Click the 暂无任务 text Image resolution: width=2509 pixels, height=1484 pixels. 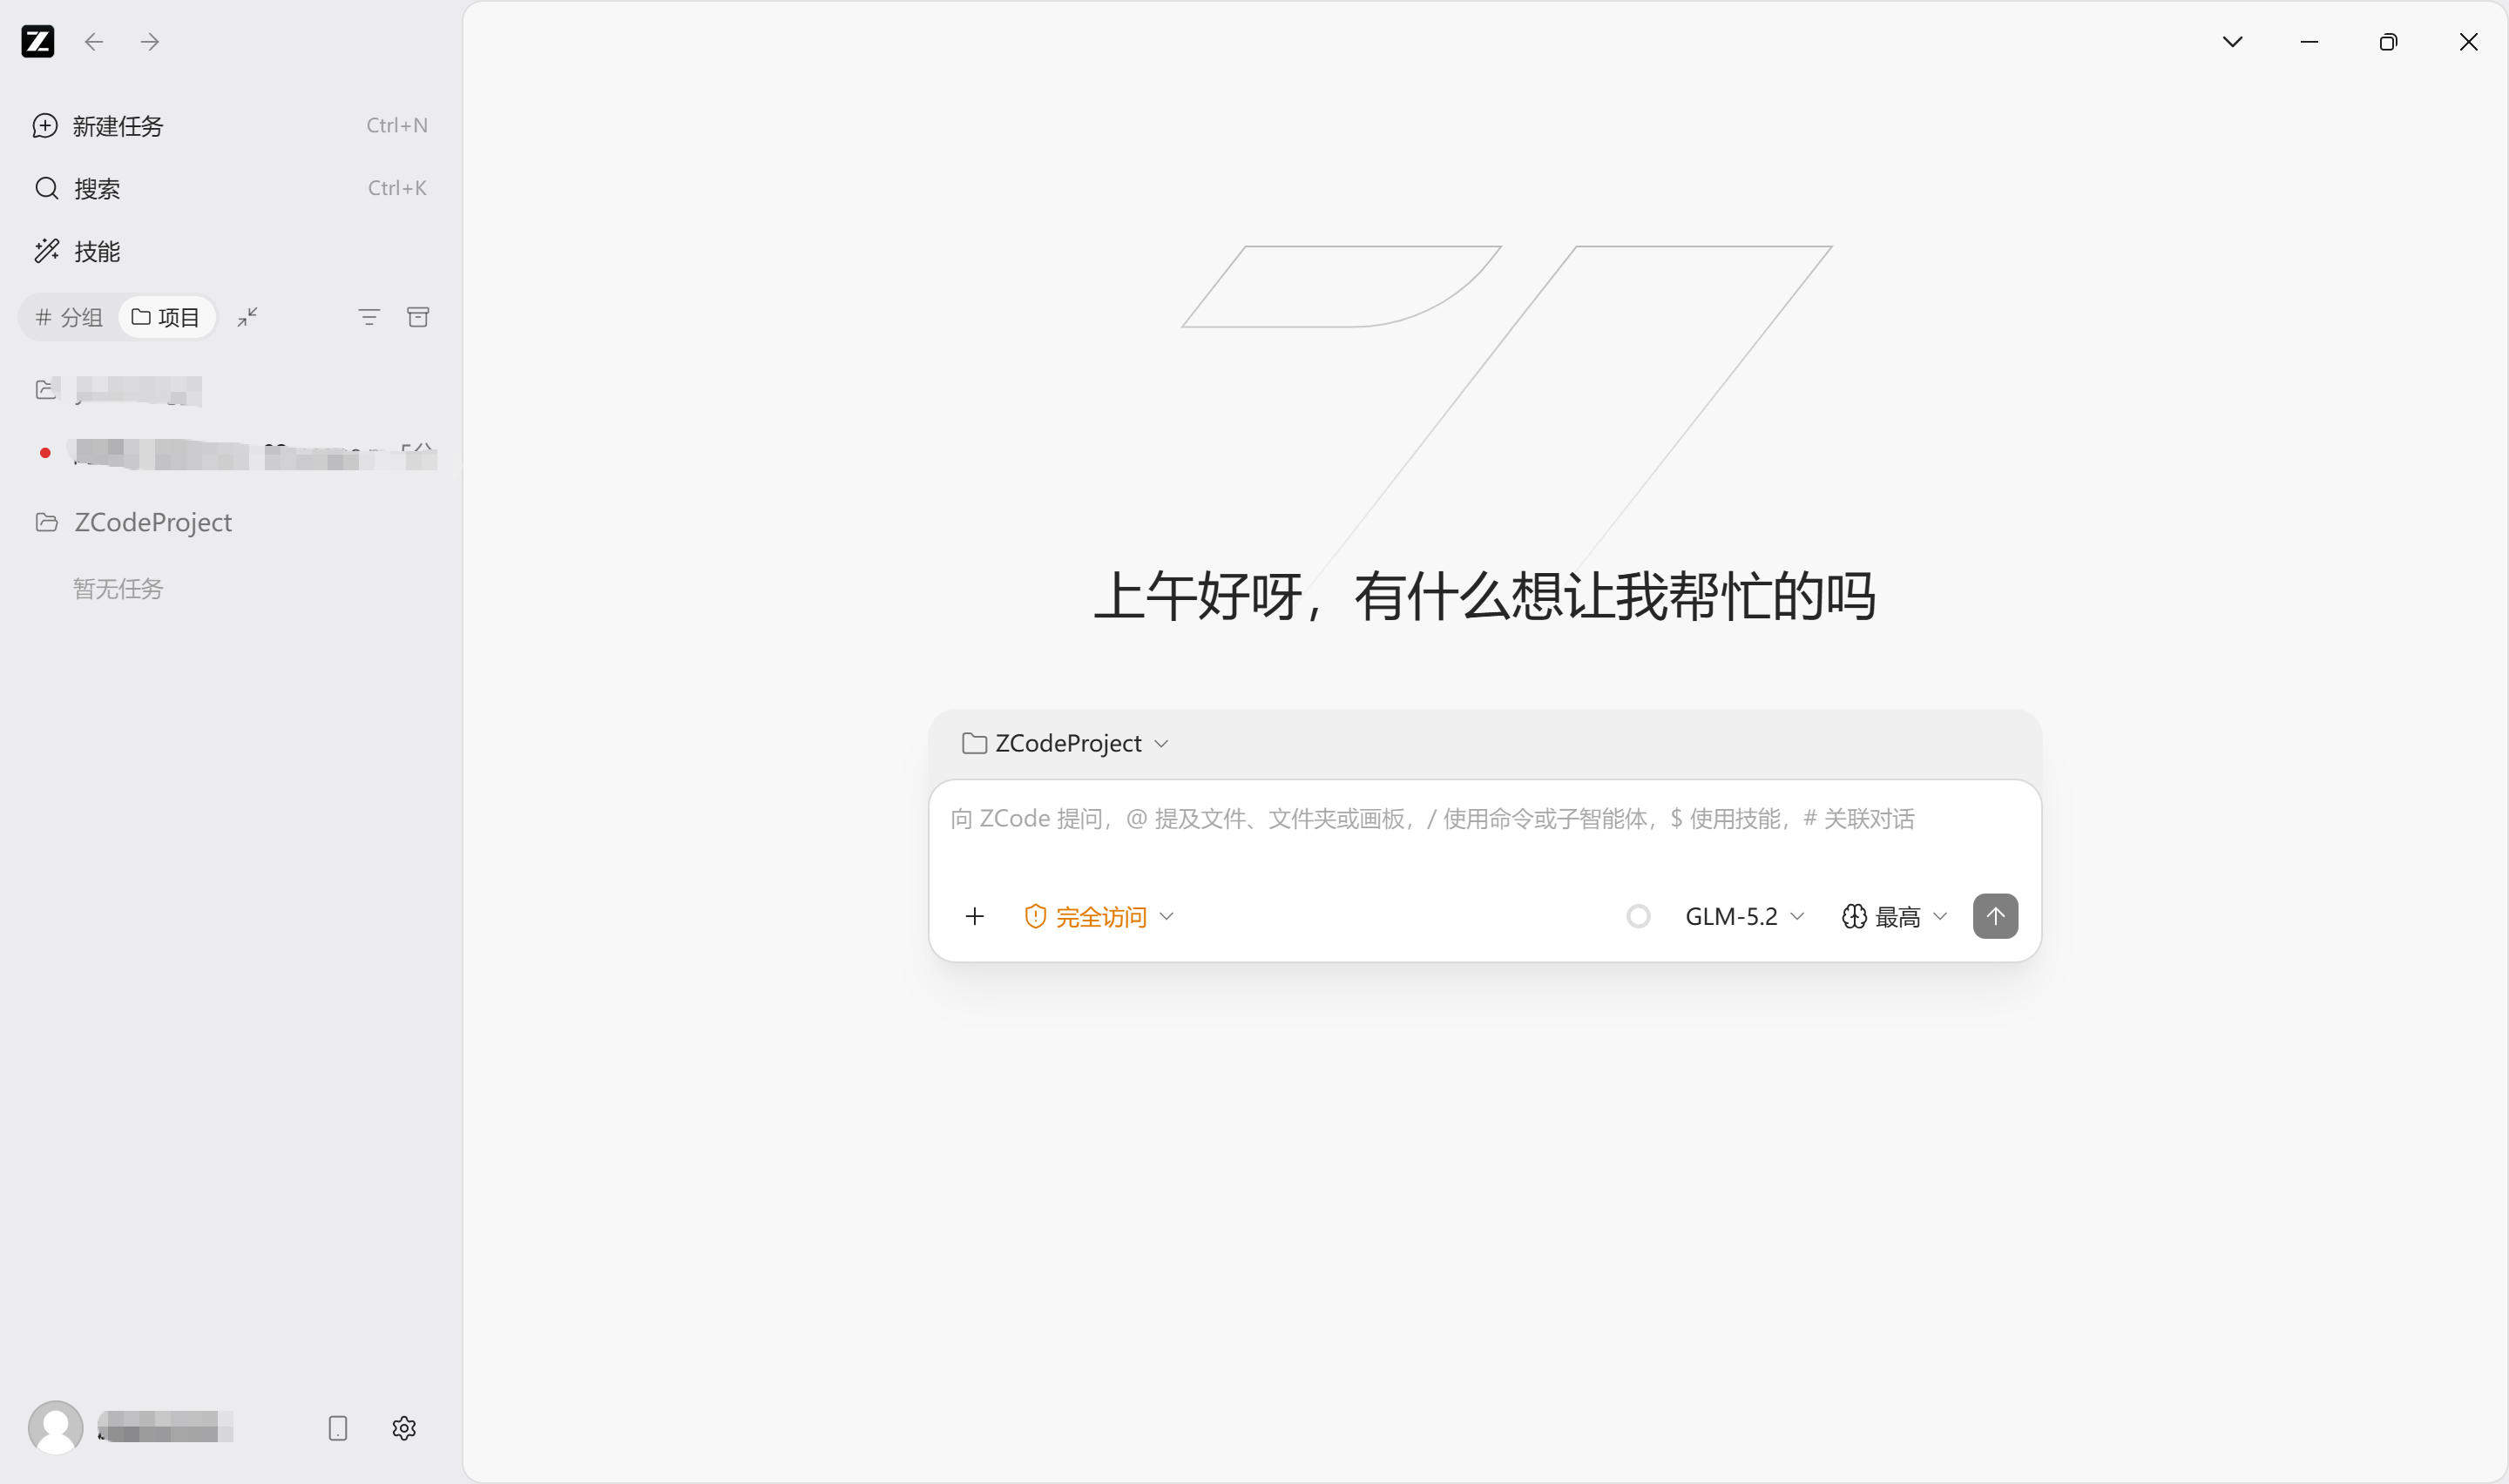[x=118, y=589]
